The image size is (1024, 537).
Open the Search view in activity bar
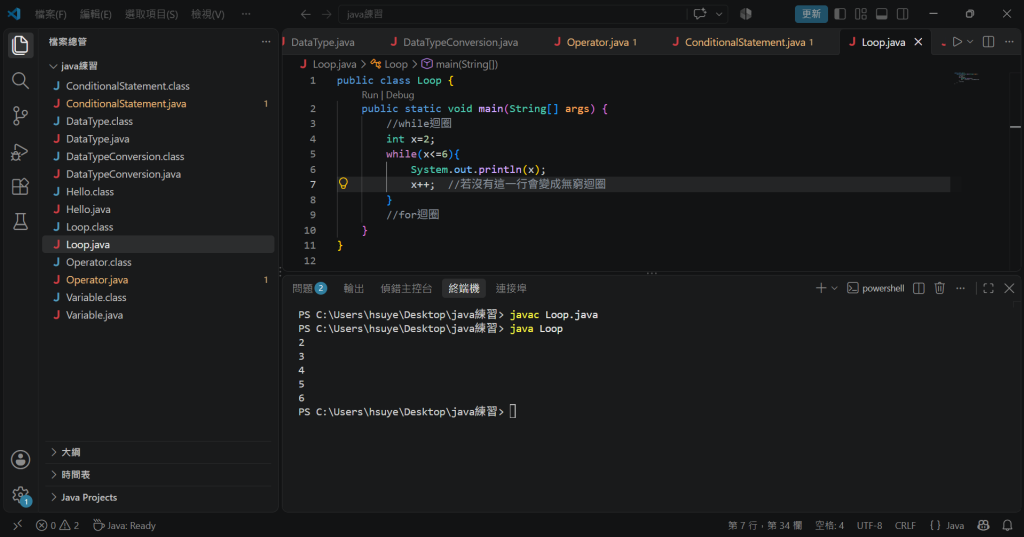tap(20, 80)
